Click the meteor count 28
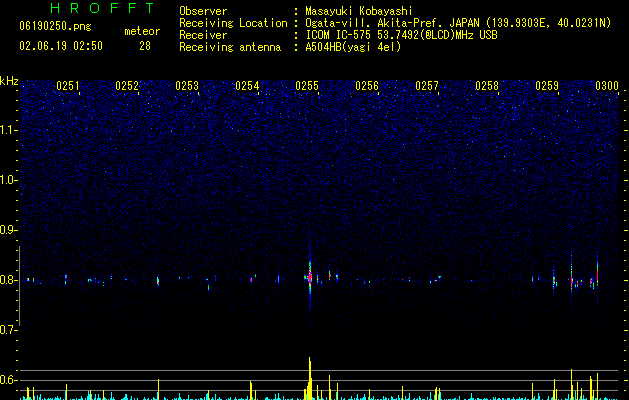The width and height of the screenshot is (629, 400). [x=145, y=46]
